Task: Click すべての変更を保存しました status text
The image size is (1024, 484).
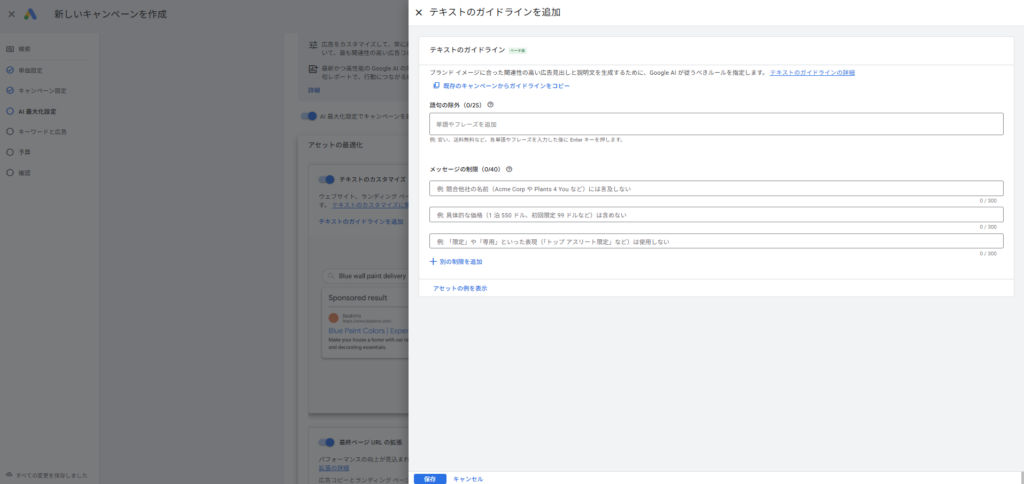Action: tap(52, 476)
